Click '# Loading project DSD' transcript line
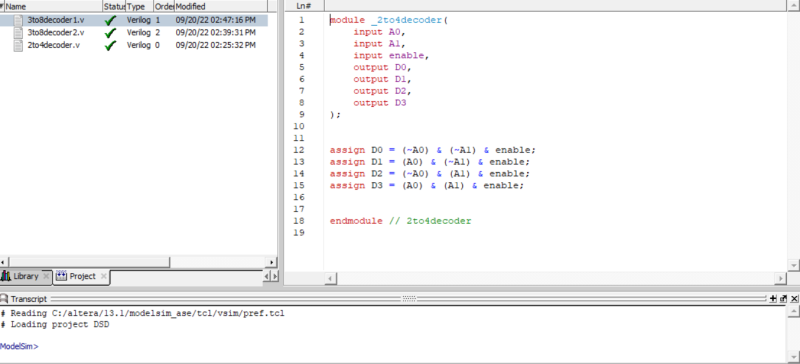Image resolution: width=800 pixels, height=364 pixels. coord(55,325)
